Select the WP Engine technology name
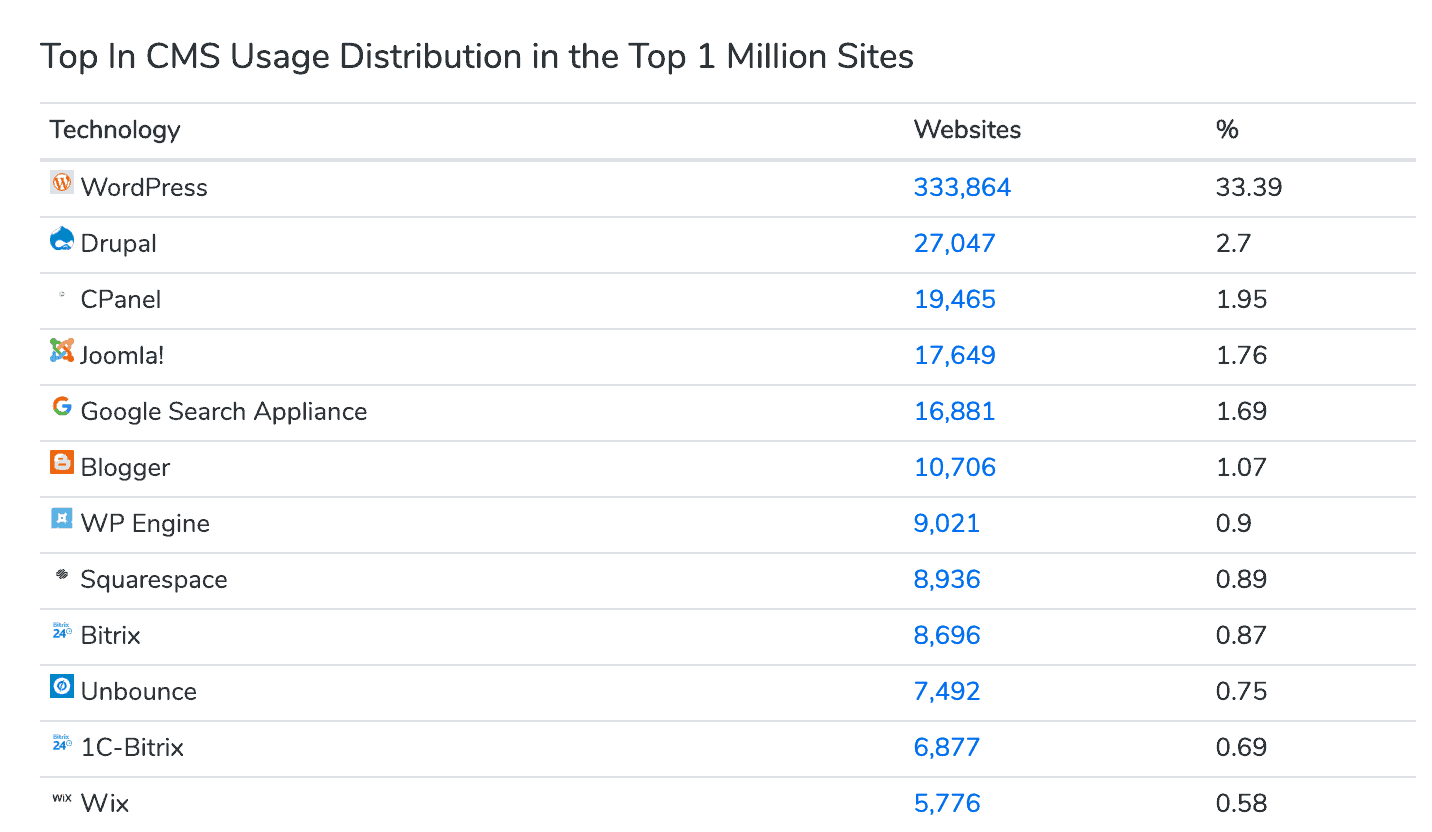Screen dimensions: 1432x832 point(145,523)
